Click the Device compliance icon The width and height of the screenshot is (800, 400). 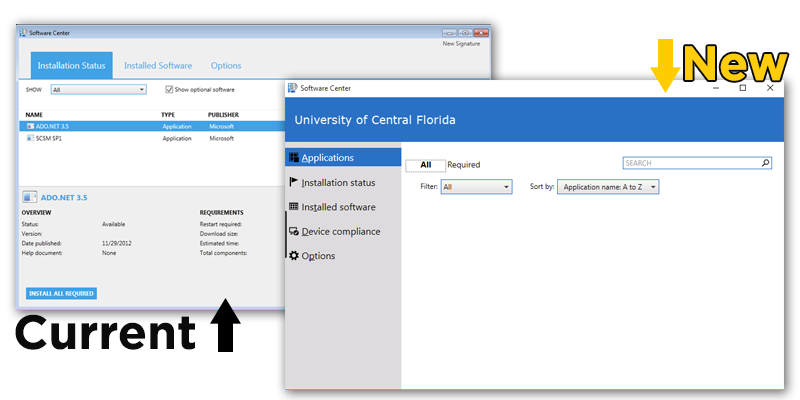294,231
